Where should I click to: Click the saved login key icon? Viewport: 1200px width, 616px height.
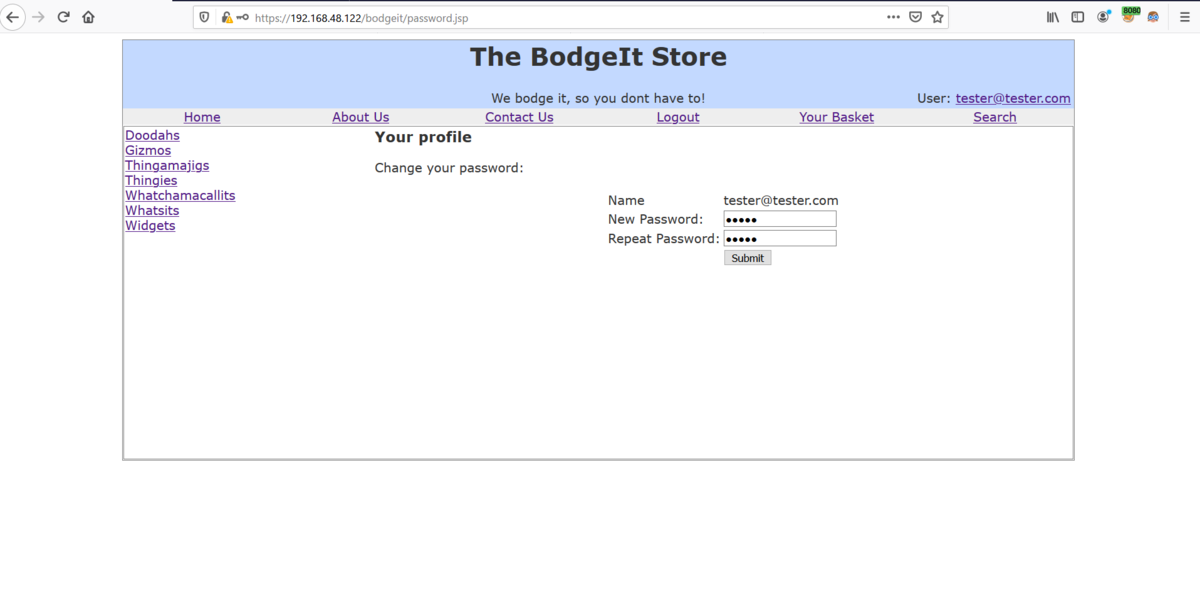(x=242, y=17)
